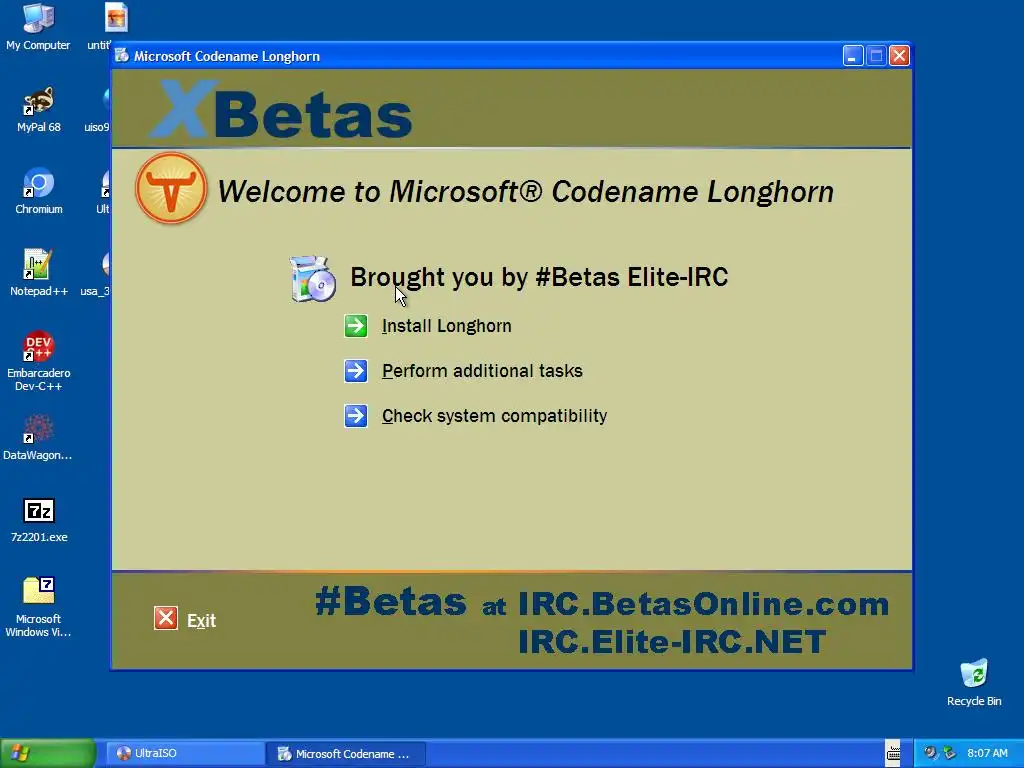The width and height of the screenshot is (1024, 768).
Task: Click the Install Longhorn link
Action: click(447, 326)
